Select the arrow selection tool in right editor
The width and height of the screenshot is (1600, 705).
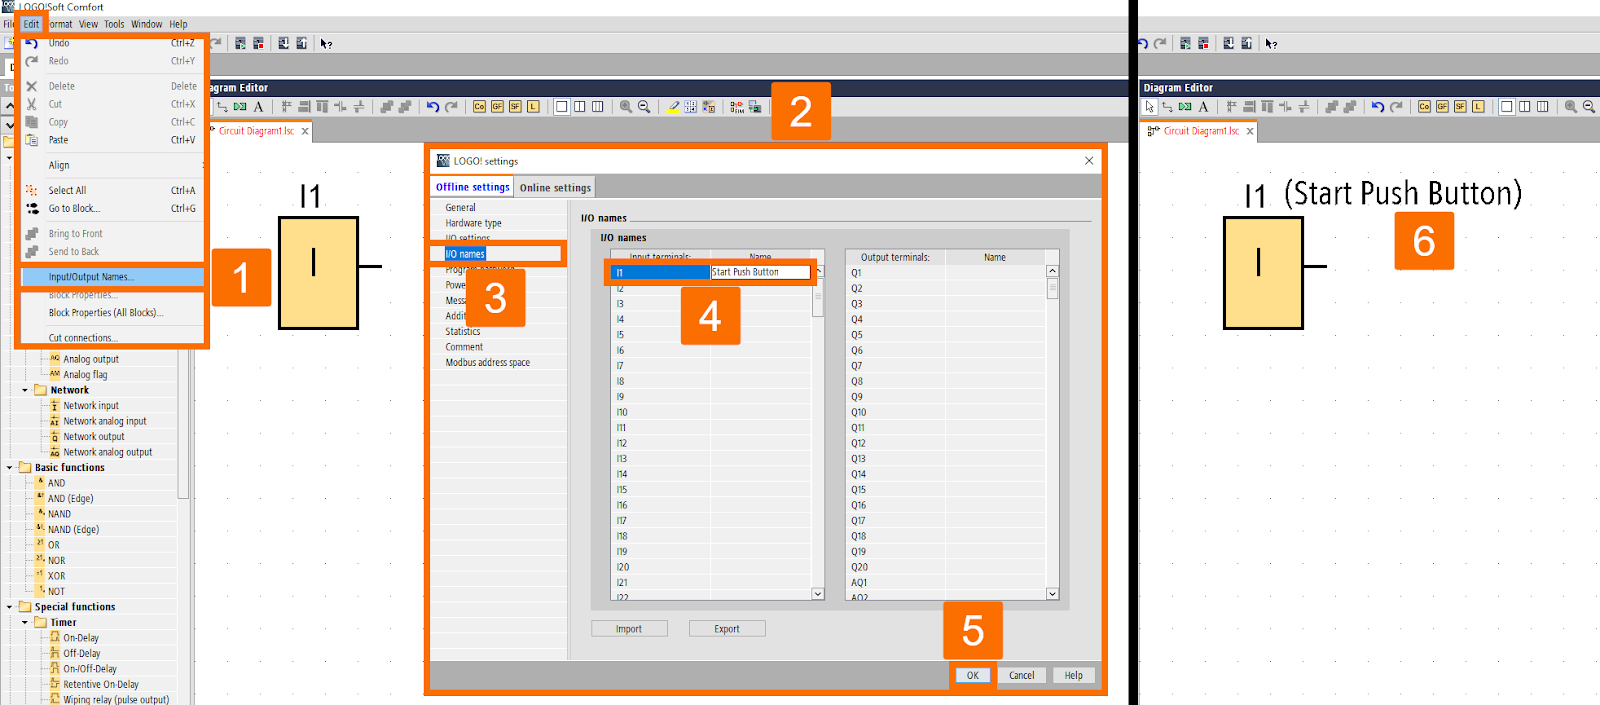[1149, 107]
